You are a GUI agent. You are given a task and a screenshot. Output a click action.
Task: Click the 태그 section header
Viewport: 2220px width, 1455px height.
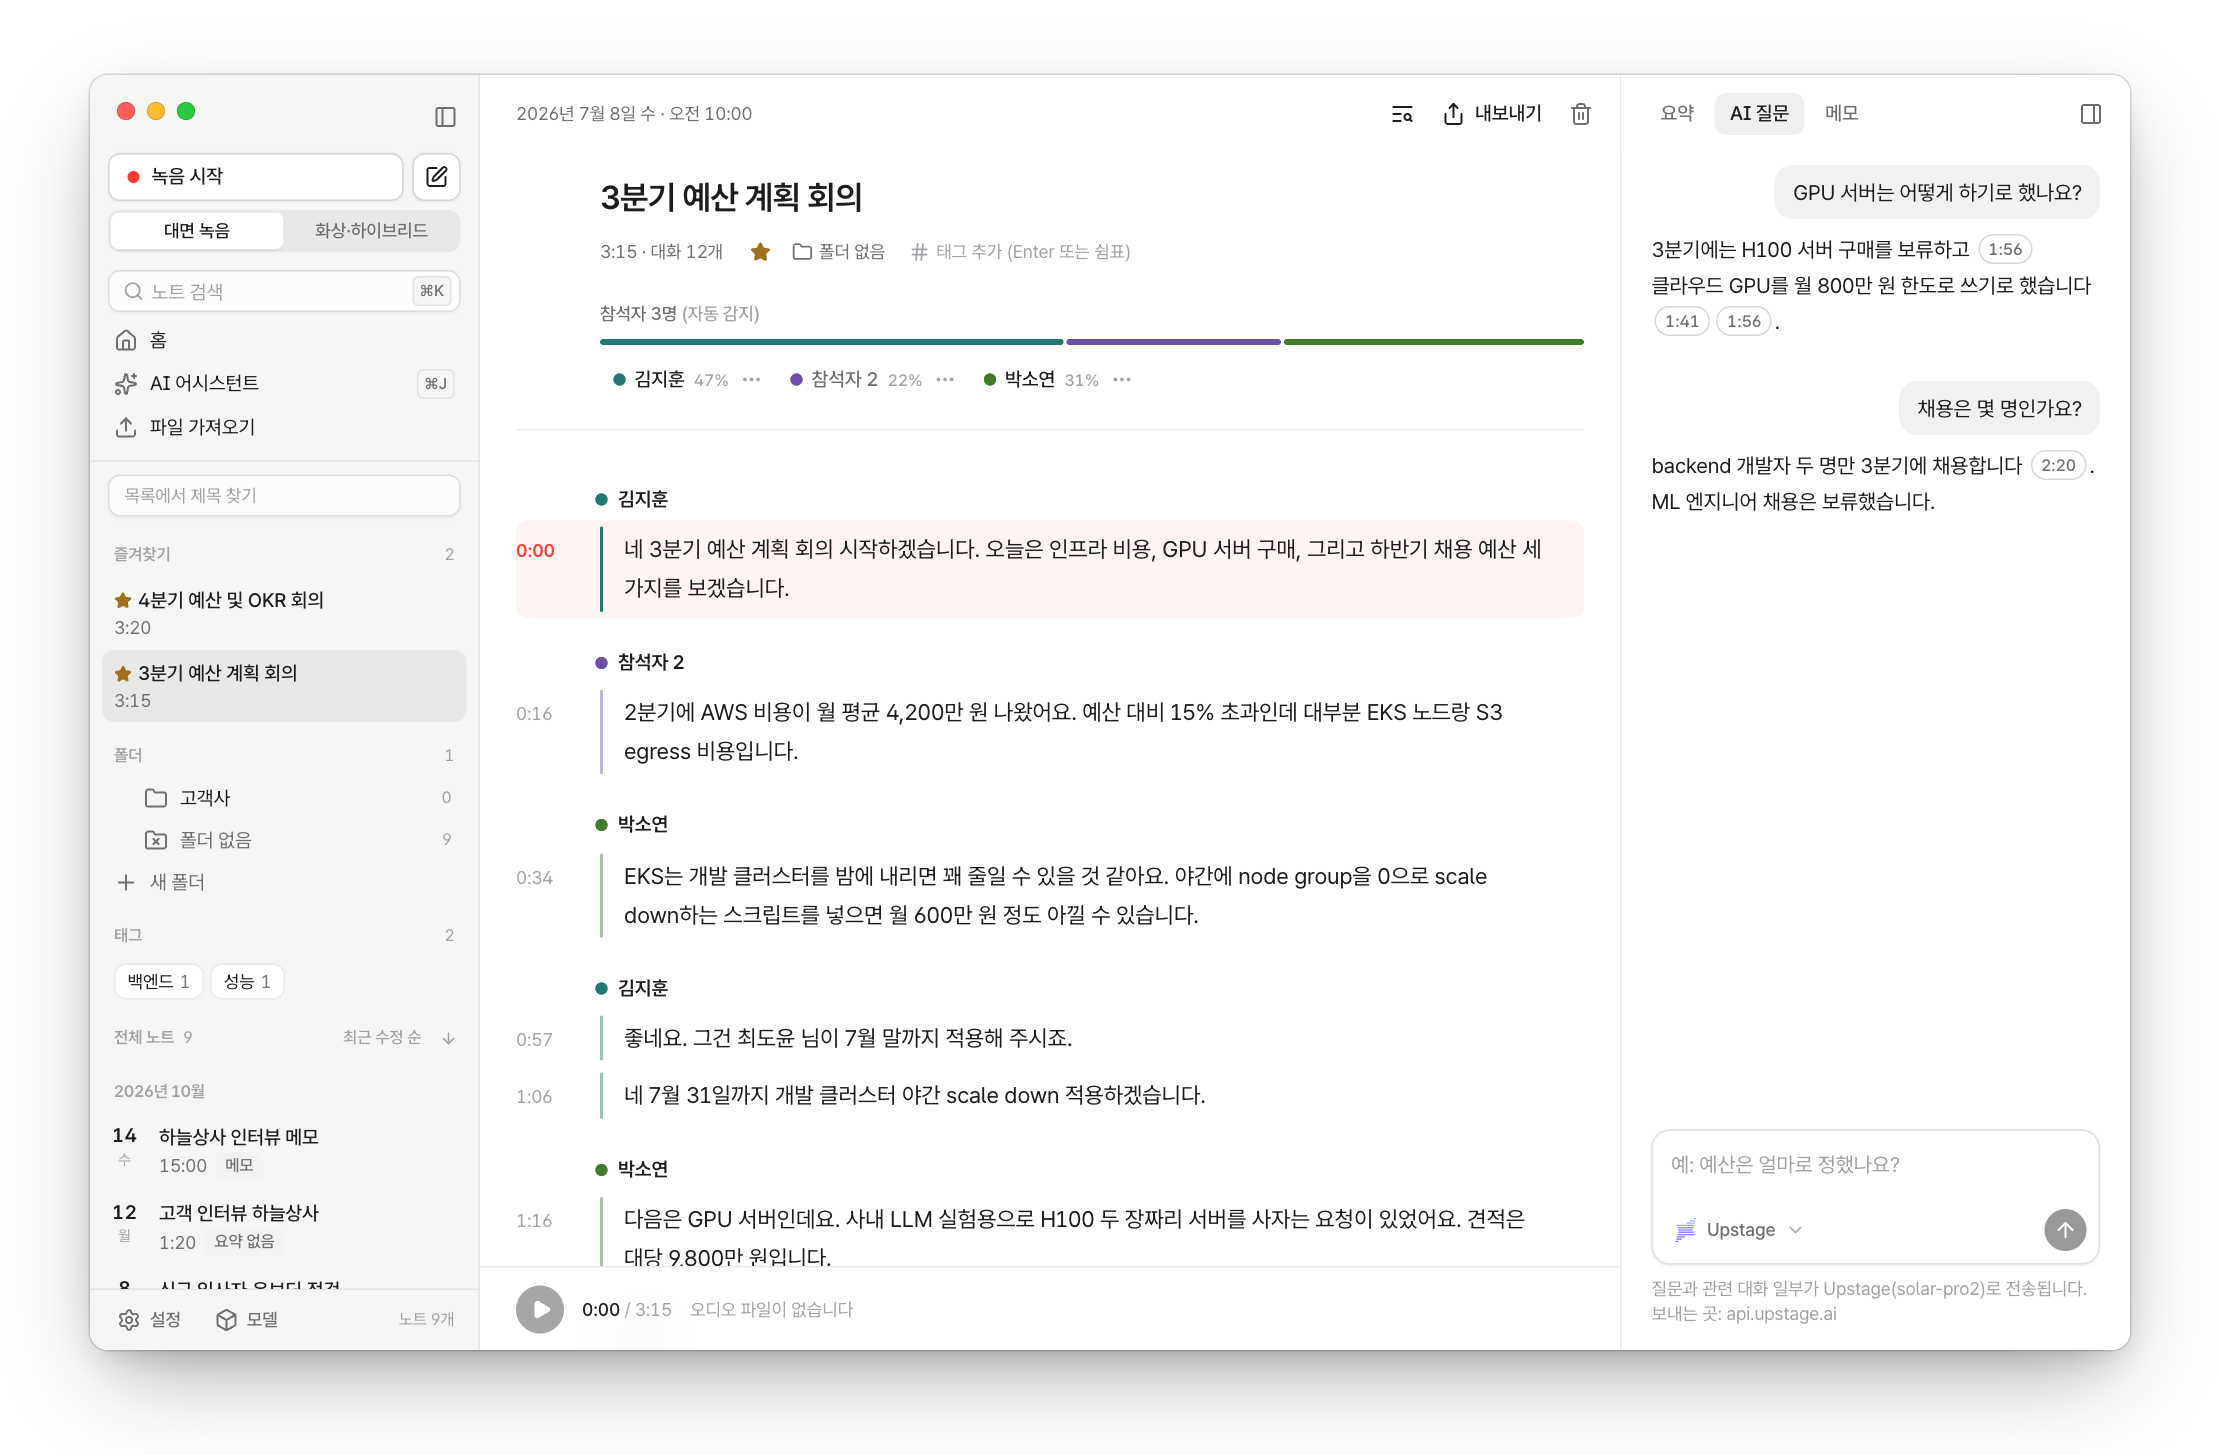click(x=128, y=936)
